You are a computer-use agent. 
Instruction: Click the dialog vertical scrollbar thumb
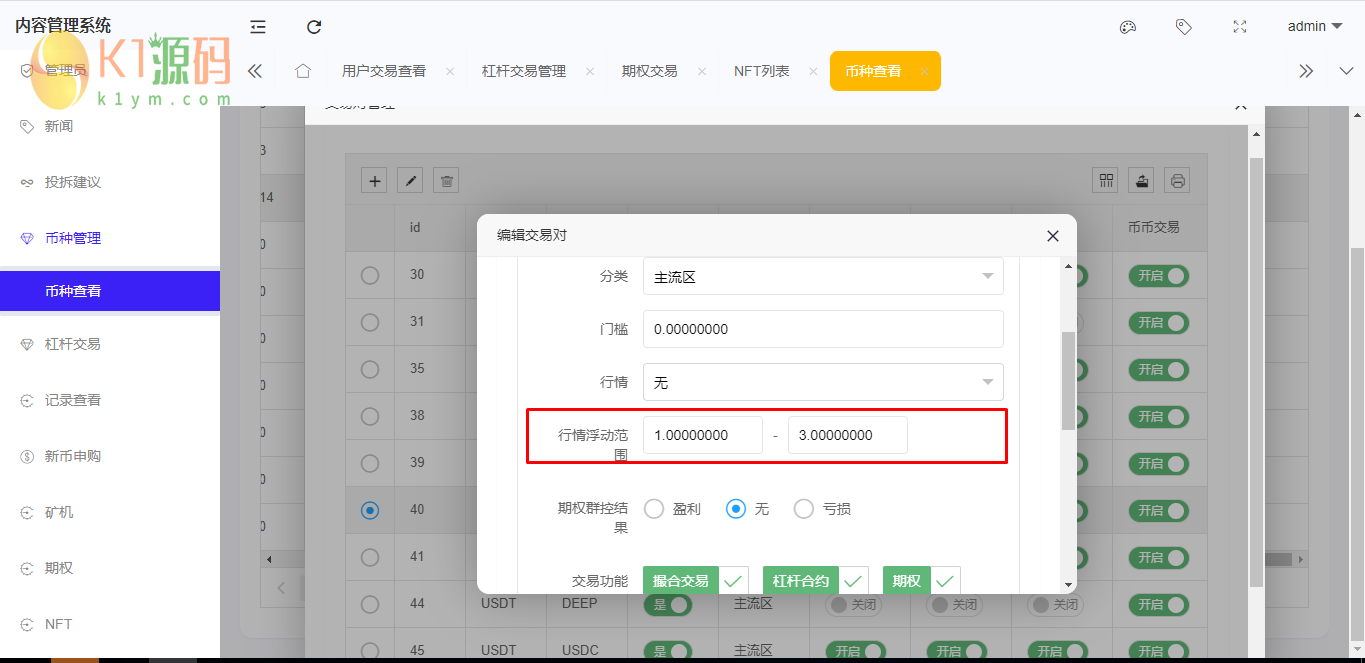point(1068,380)
